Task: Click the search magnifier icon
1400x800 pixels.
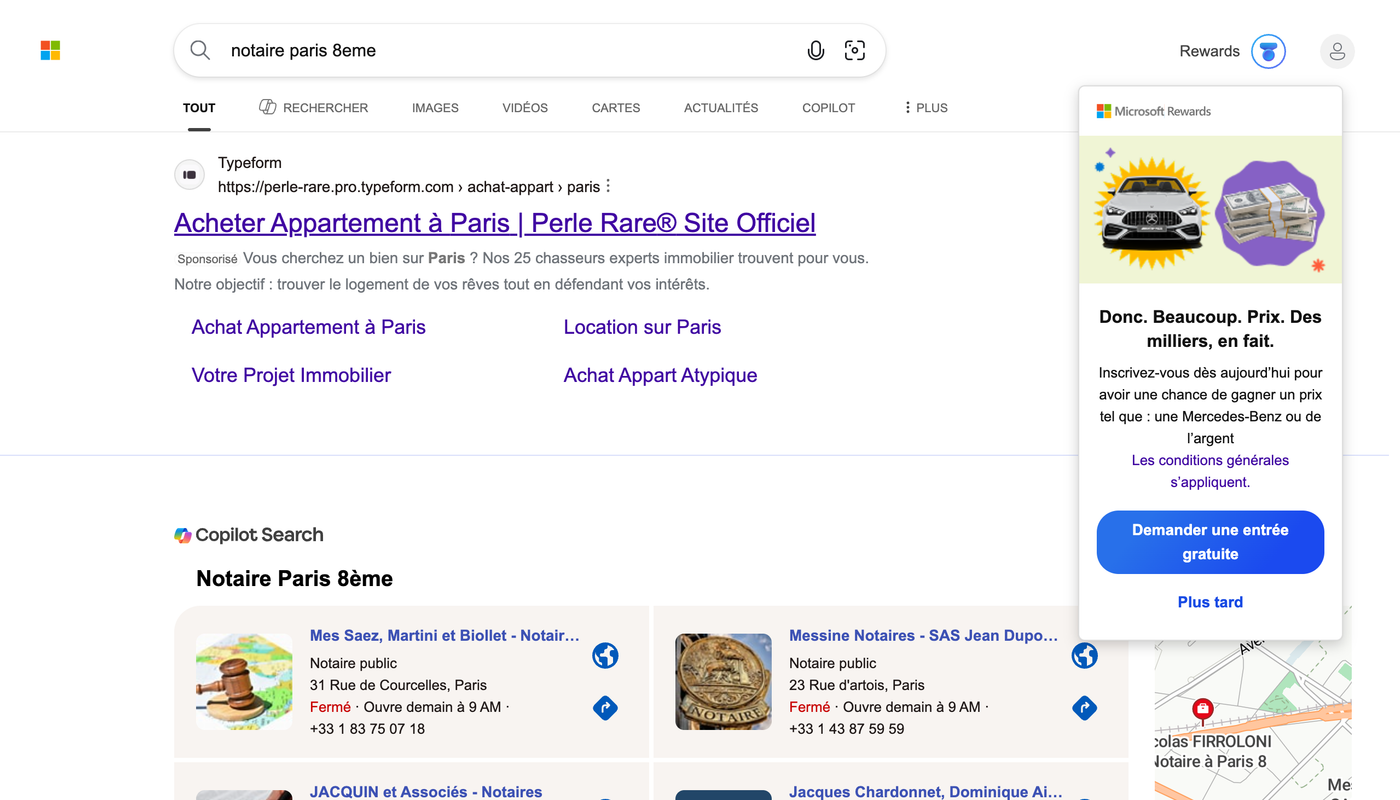Action: coord(200,50)
